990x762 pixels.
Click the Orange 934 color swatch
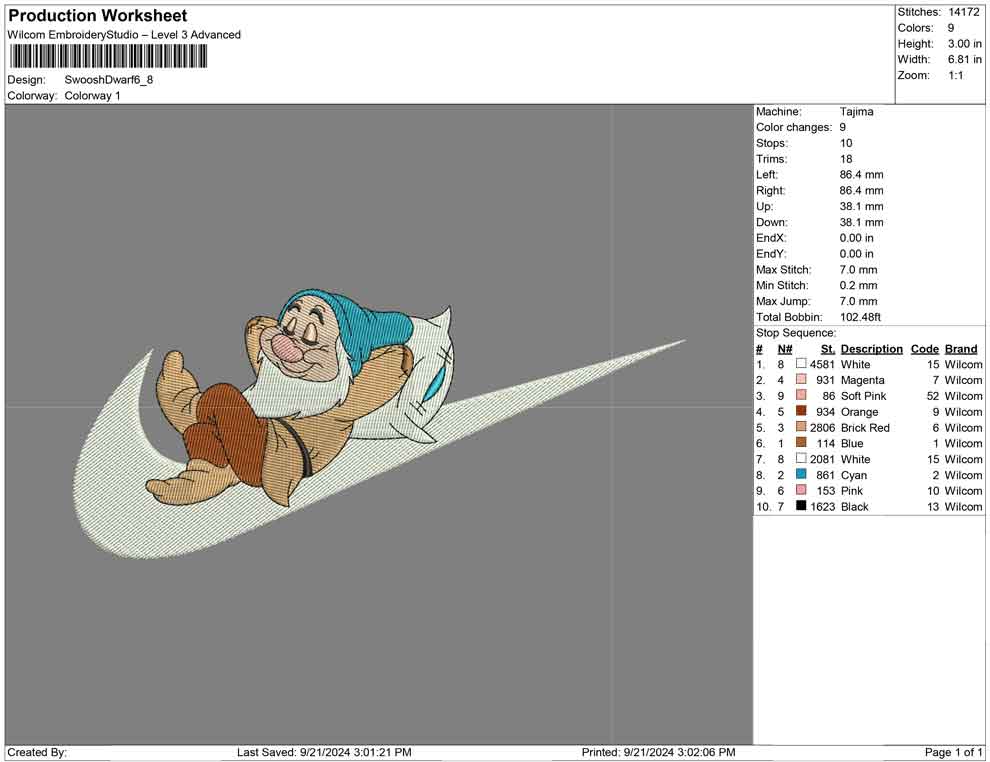tap(801, 412)
